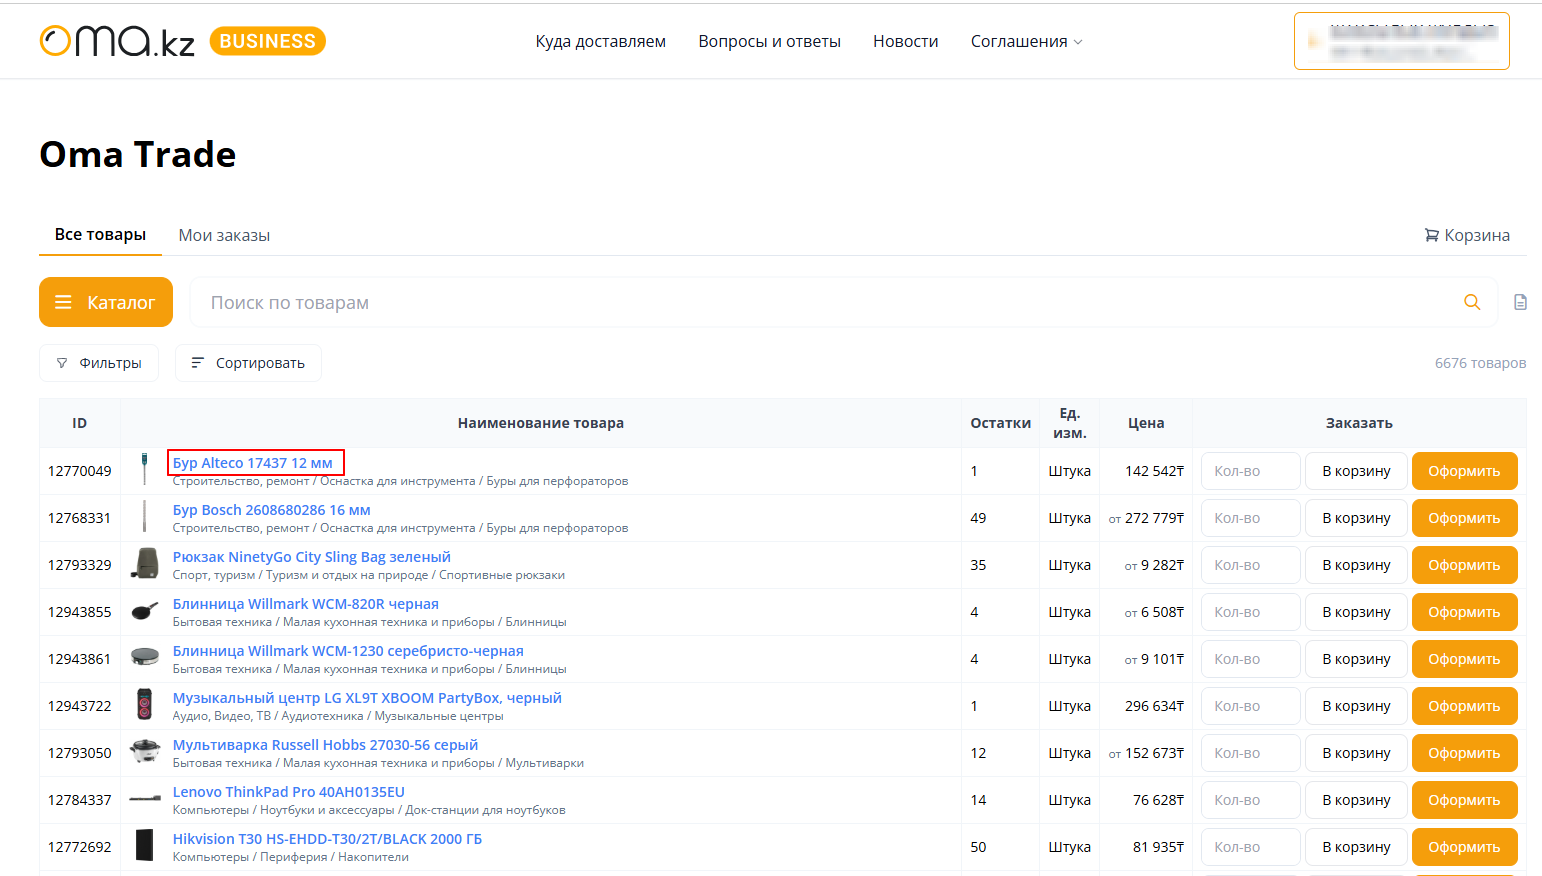Switch to Мои заказы tab
The width and height of the screenshot is (1542, 876).
click(224, 235)
